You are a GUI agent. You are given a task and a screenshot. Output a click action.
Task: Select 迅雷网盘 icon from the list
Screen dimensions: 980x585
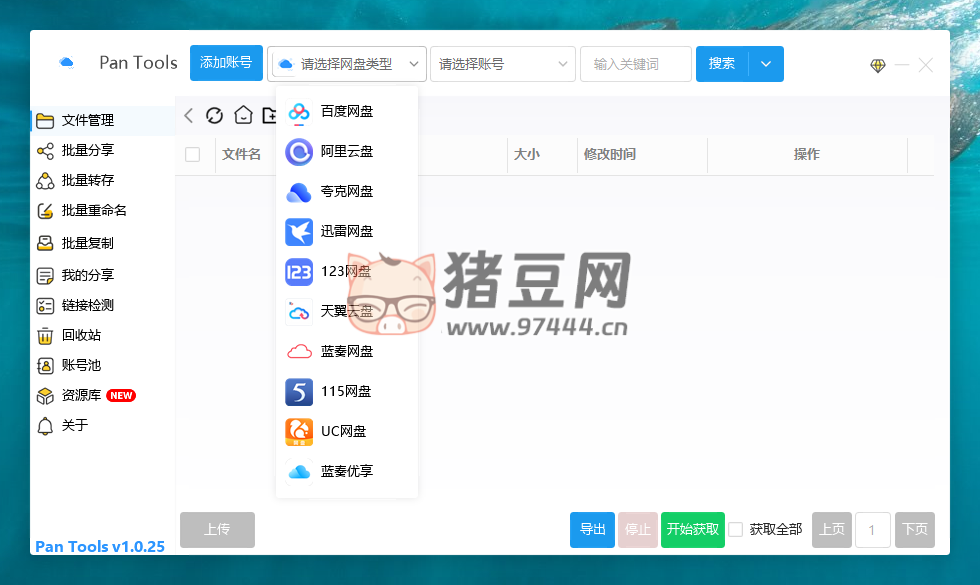pyautogui.click(x=299, y=232)
